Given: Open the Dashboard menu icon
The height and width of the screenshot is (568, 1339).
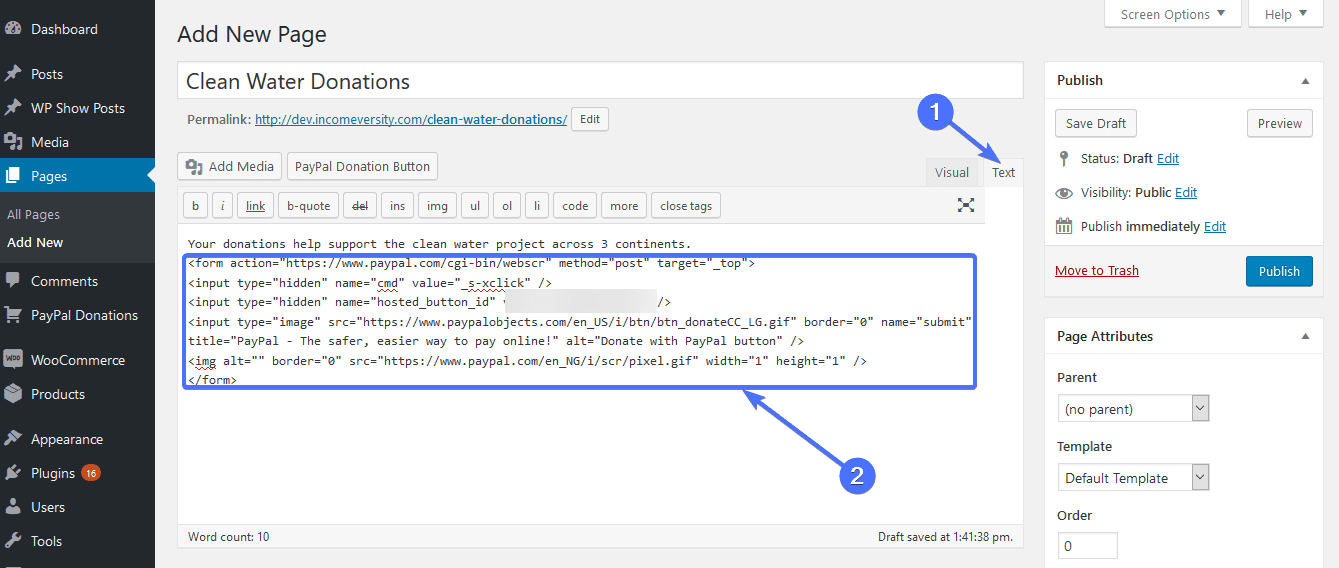Looking at the screenshot, I should coord(13,29).
